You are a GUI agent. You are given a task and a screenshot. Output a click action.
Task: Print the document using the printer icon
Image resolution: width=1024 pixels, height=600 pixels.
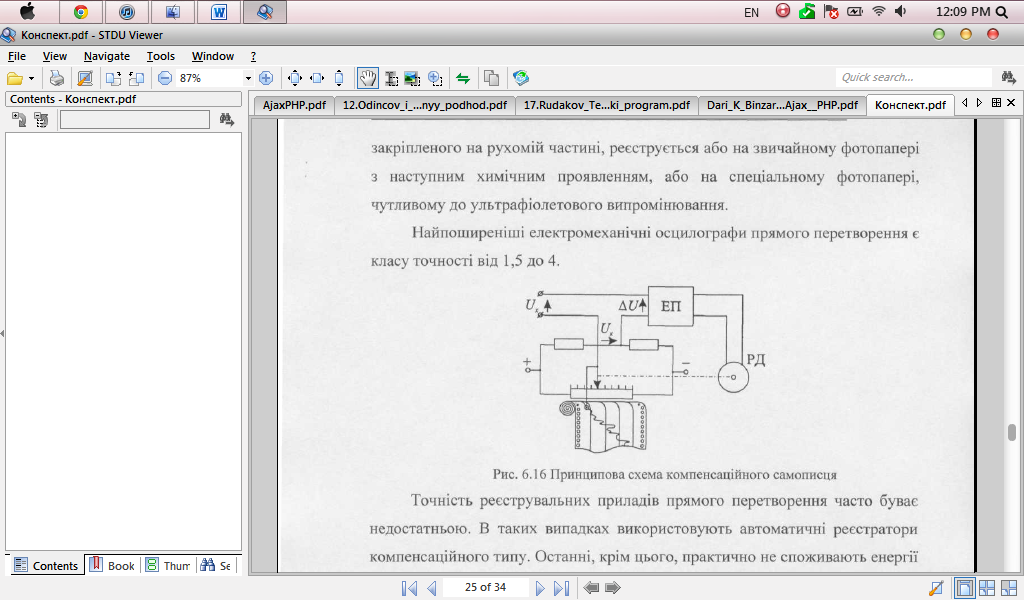[x=57, y=78]
